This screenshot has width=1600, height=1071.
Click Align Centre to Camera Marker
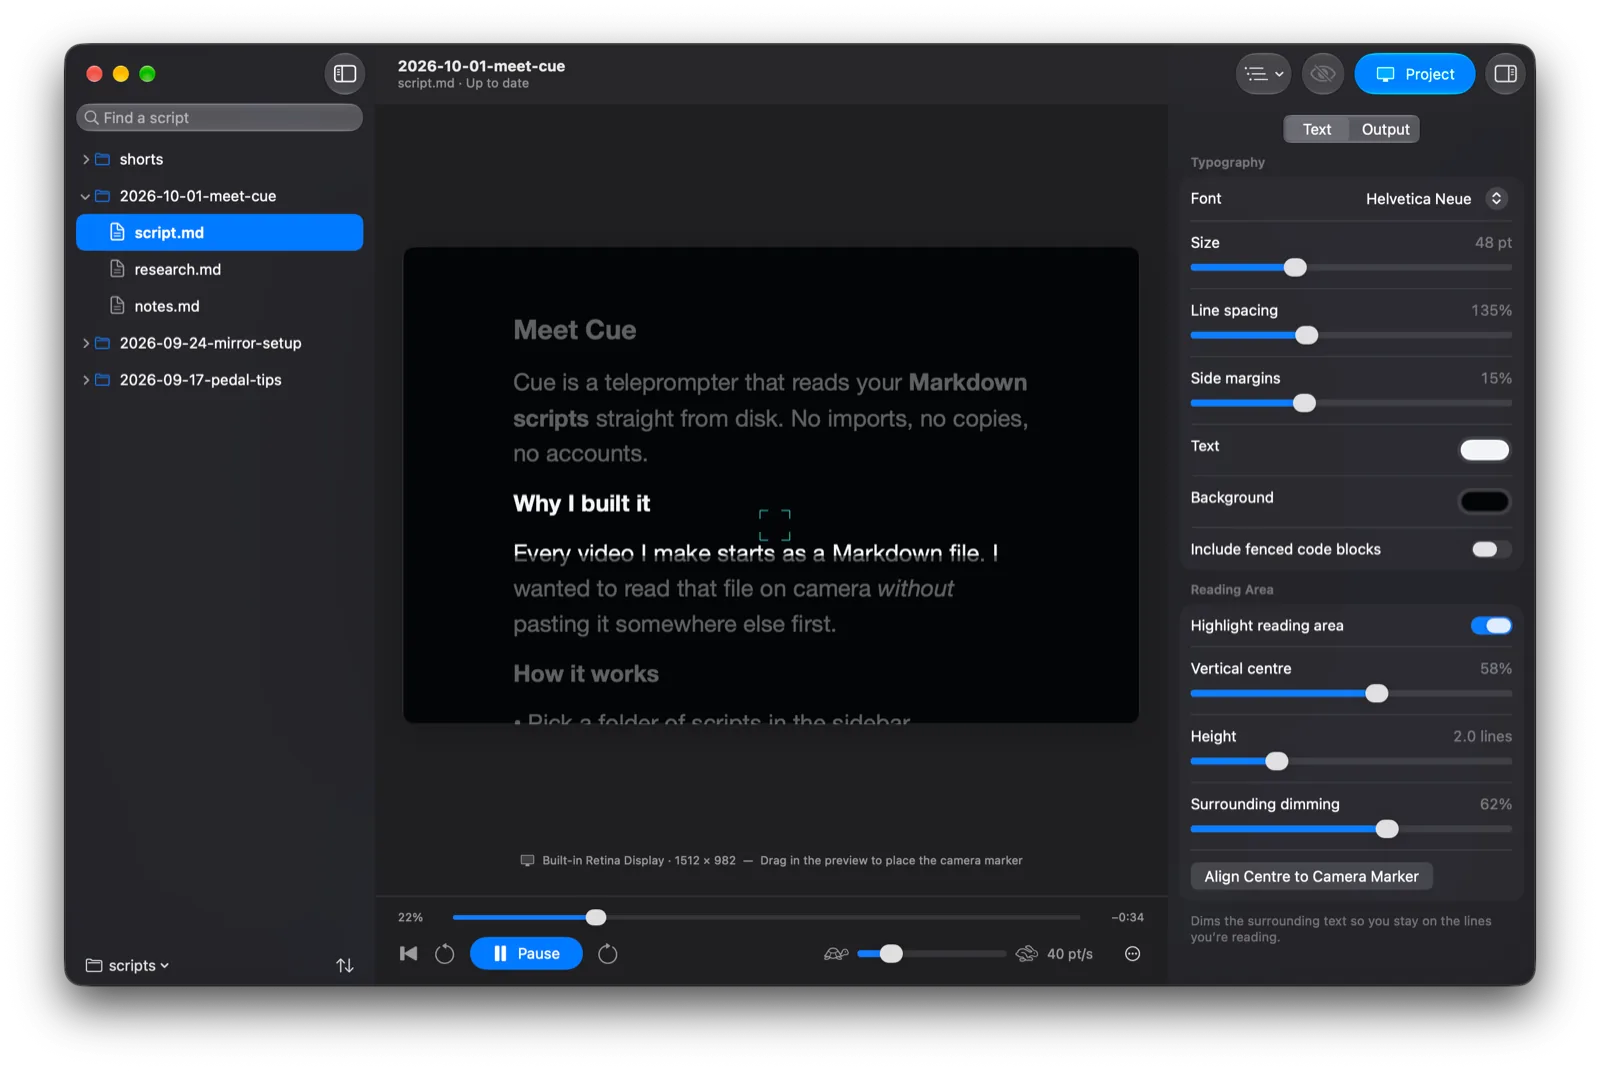pos(1311,877)
